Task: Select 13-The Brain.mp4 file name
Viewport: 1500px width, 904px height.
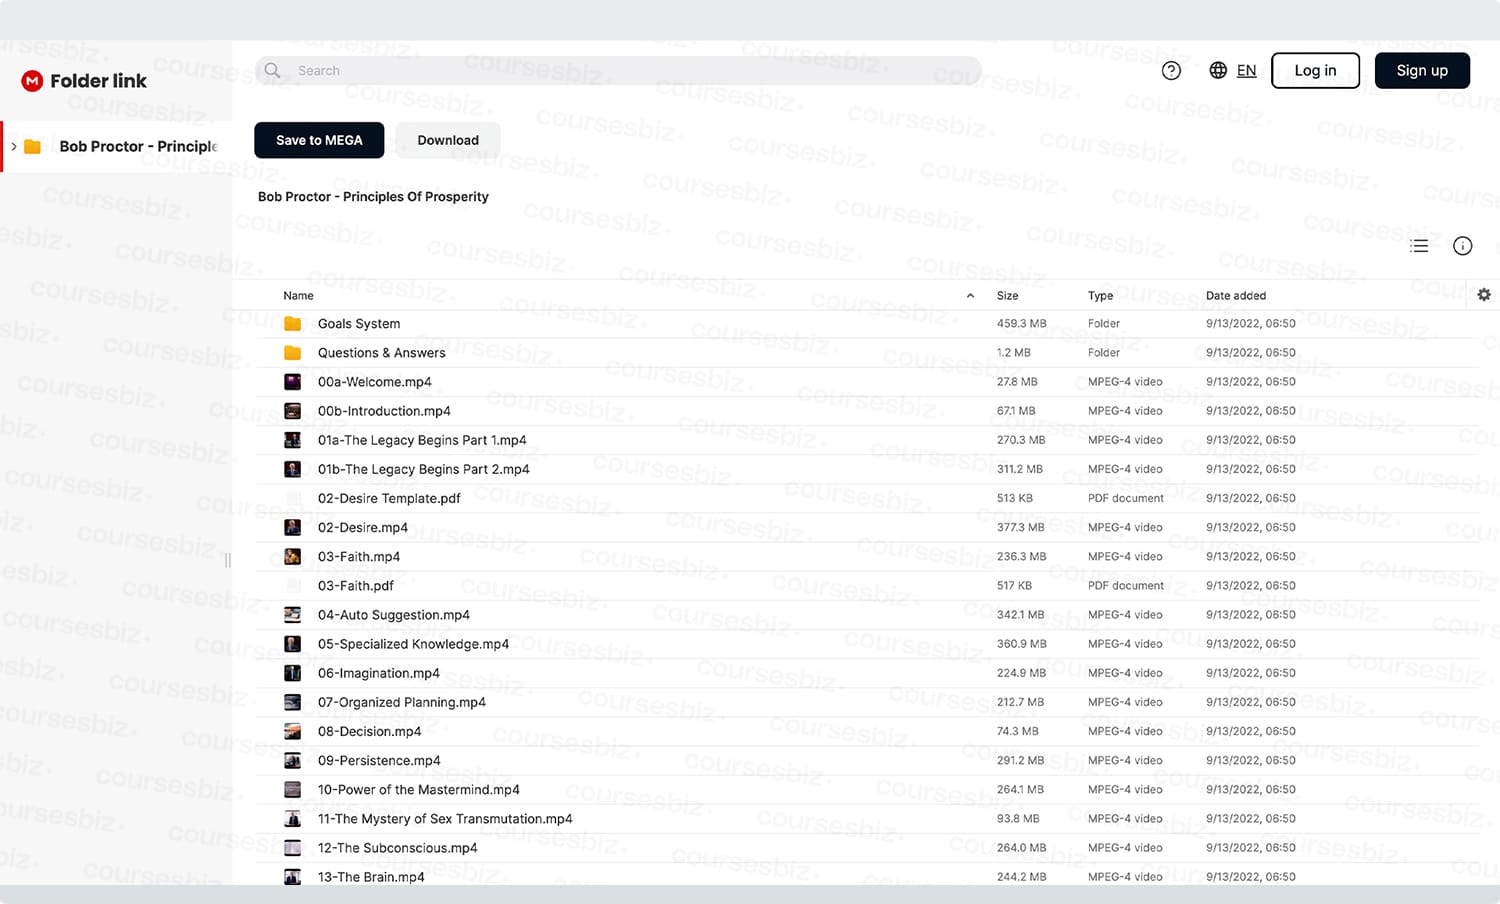Action: [x=371, y=877]
